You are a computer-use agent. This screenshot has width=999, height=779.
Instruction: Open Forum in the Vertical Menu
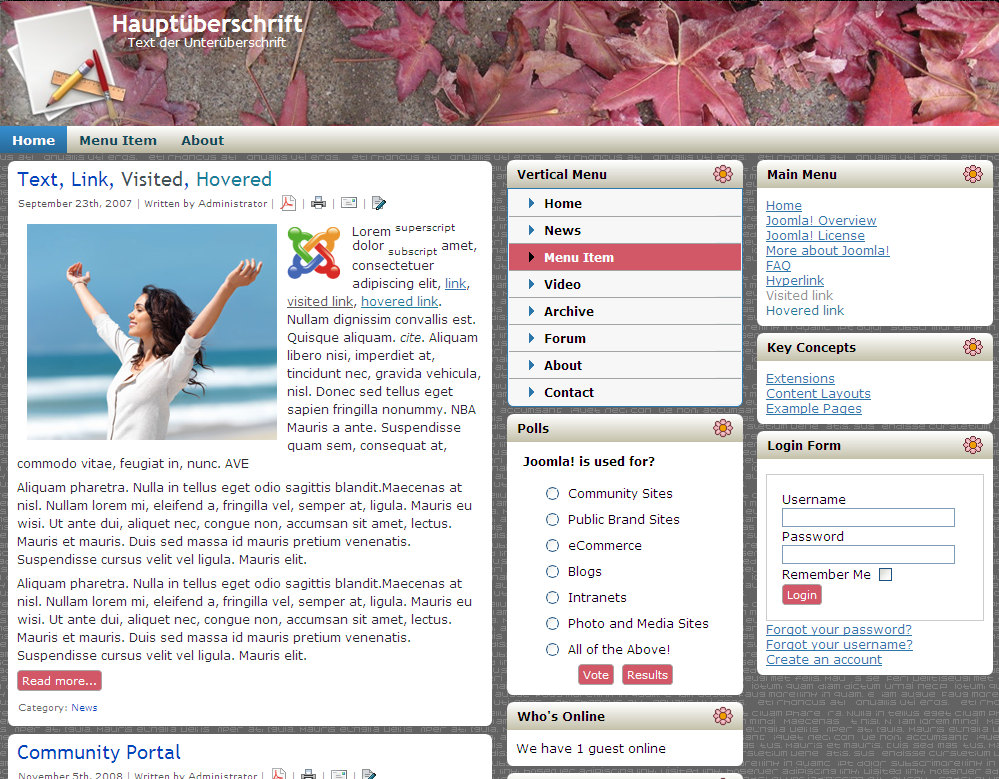625,338
